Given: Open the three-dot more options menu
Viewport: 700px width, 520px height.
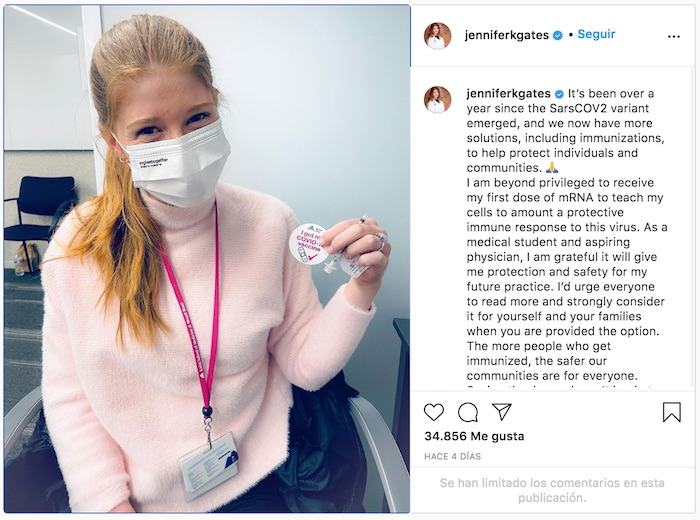Looking at the screenshot, I should (x=674, y=37).
